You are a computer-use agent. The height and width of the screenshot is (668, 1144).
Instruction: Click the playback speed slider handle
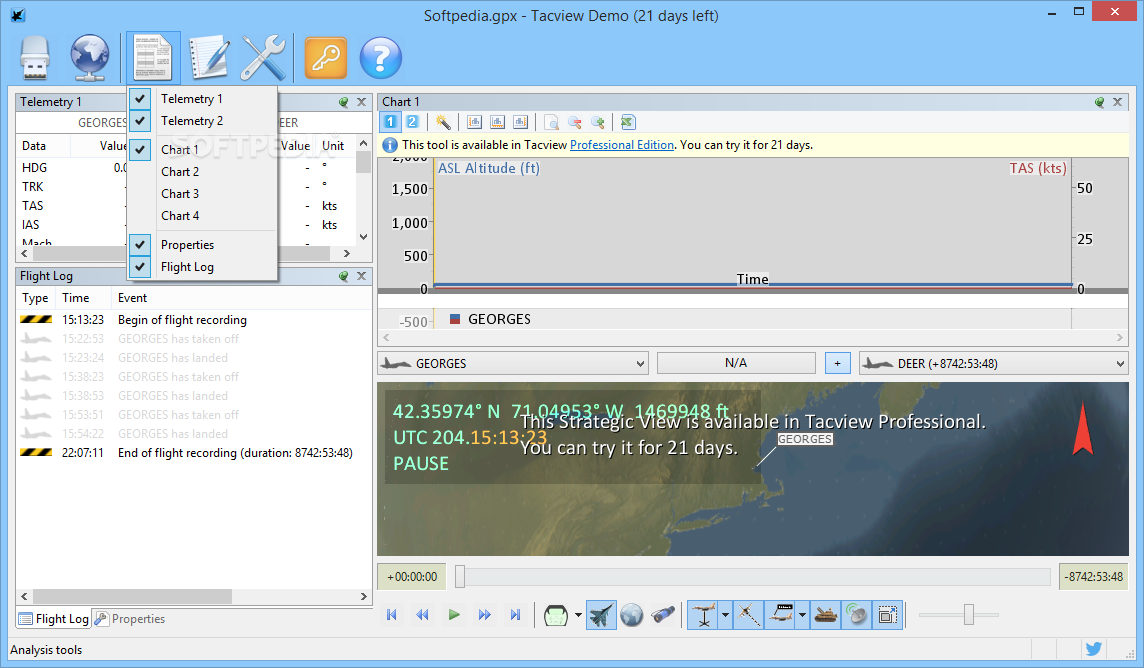click(969, 615)
